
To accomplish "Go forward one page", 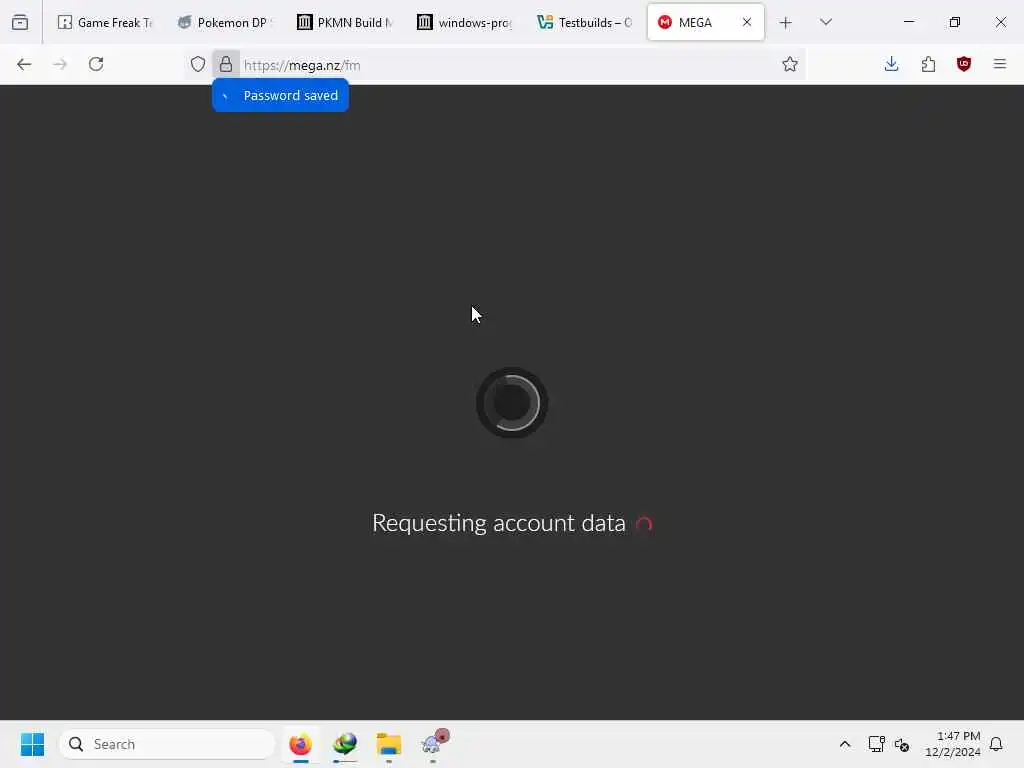I will [x=60, y=64].
